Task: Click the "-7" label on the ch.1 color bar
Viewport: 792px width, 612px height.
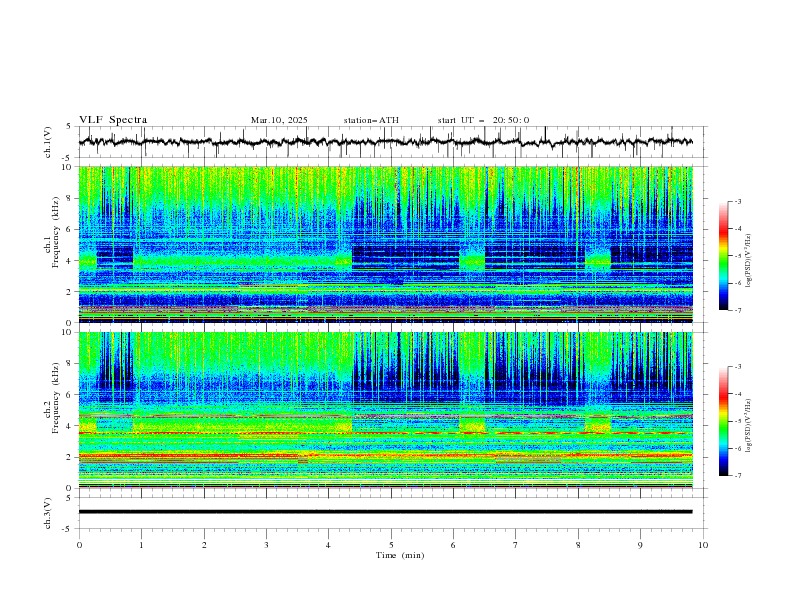Action: (737, 310)
